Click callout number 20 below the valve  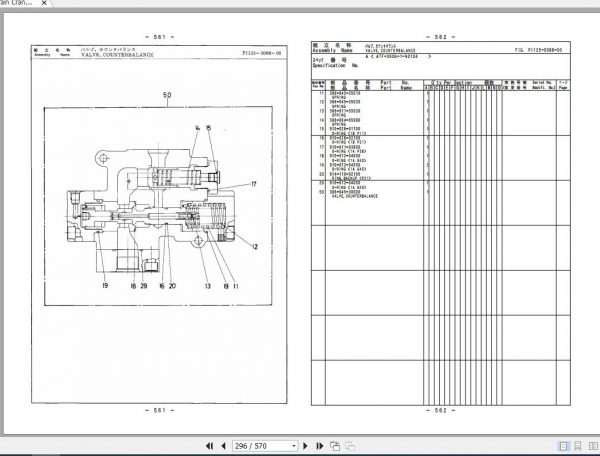172,286
